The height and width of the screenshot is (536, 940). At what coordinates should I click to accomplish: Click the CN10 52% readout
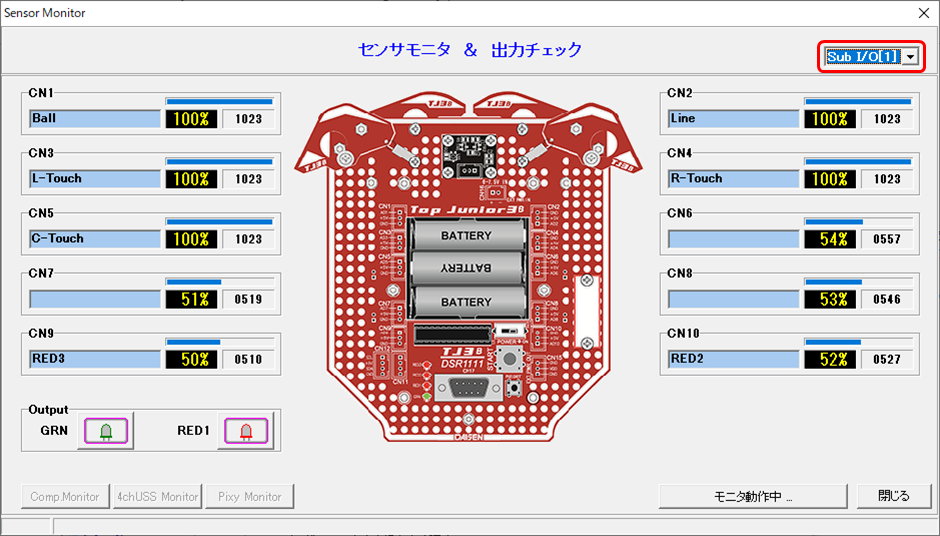click(830, 359)
